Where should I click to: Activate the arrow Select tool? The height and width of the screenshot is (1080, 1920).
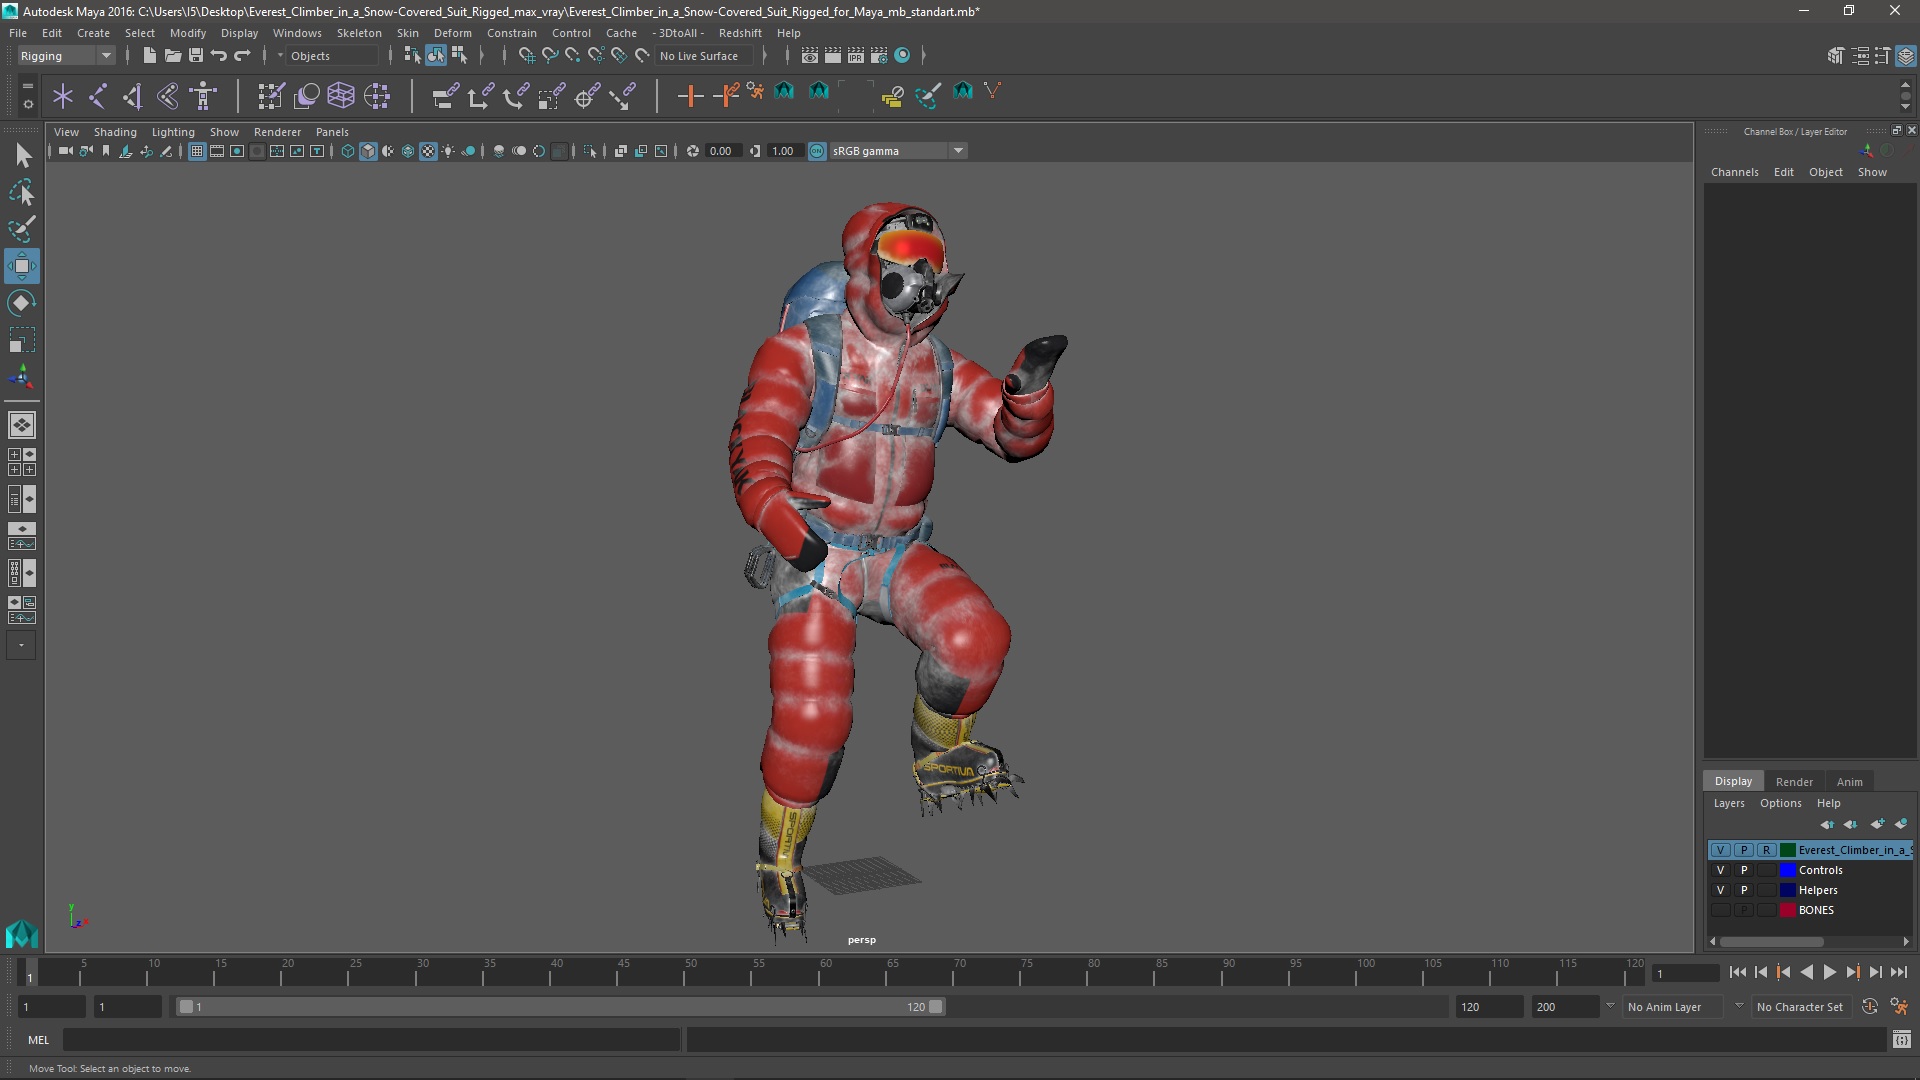[21, 155]
